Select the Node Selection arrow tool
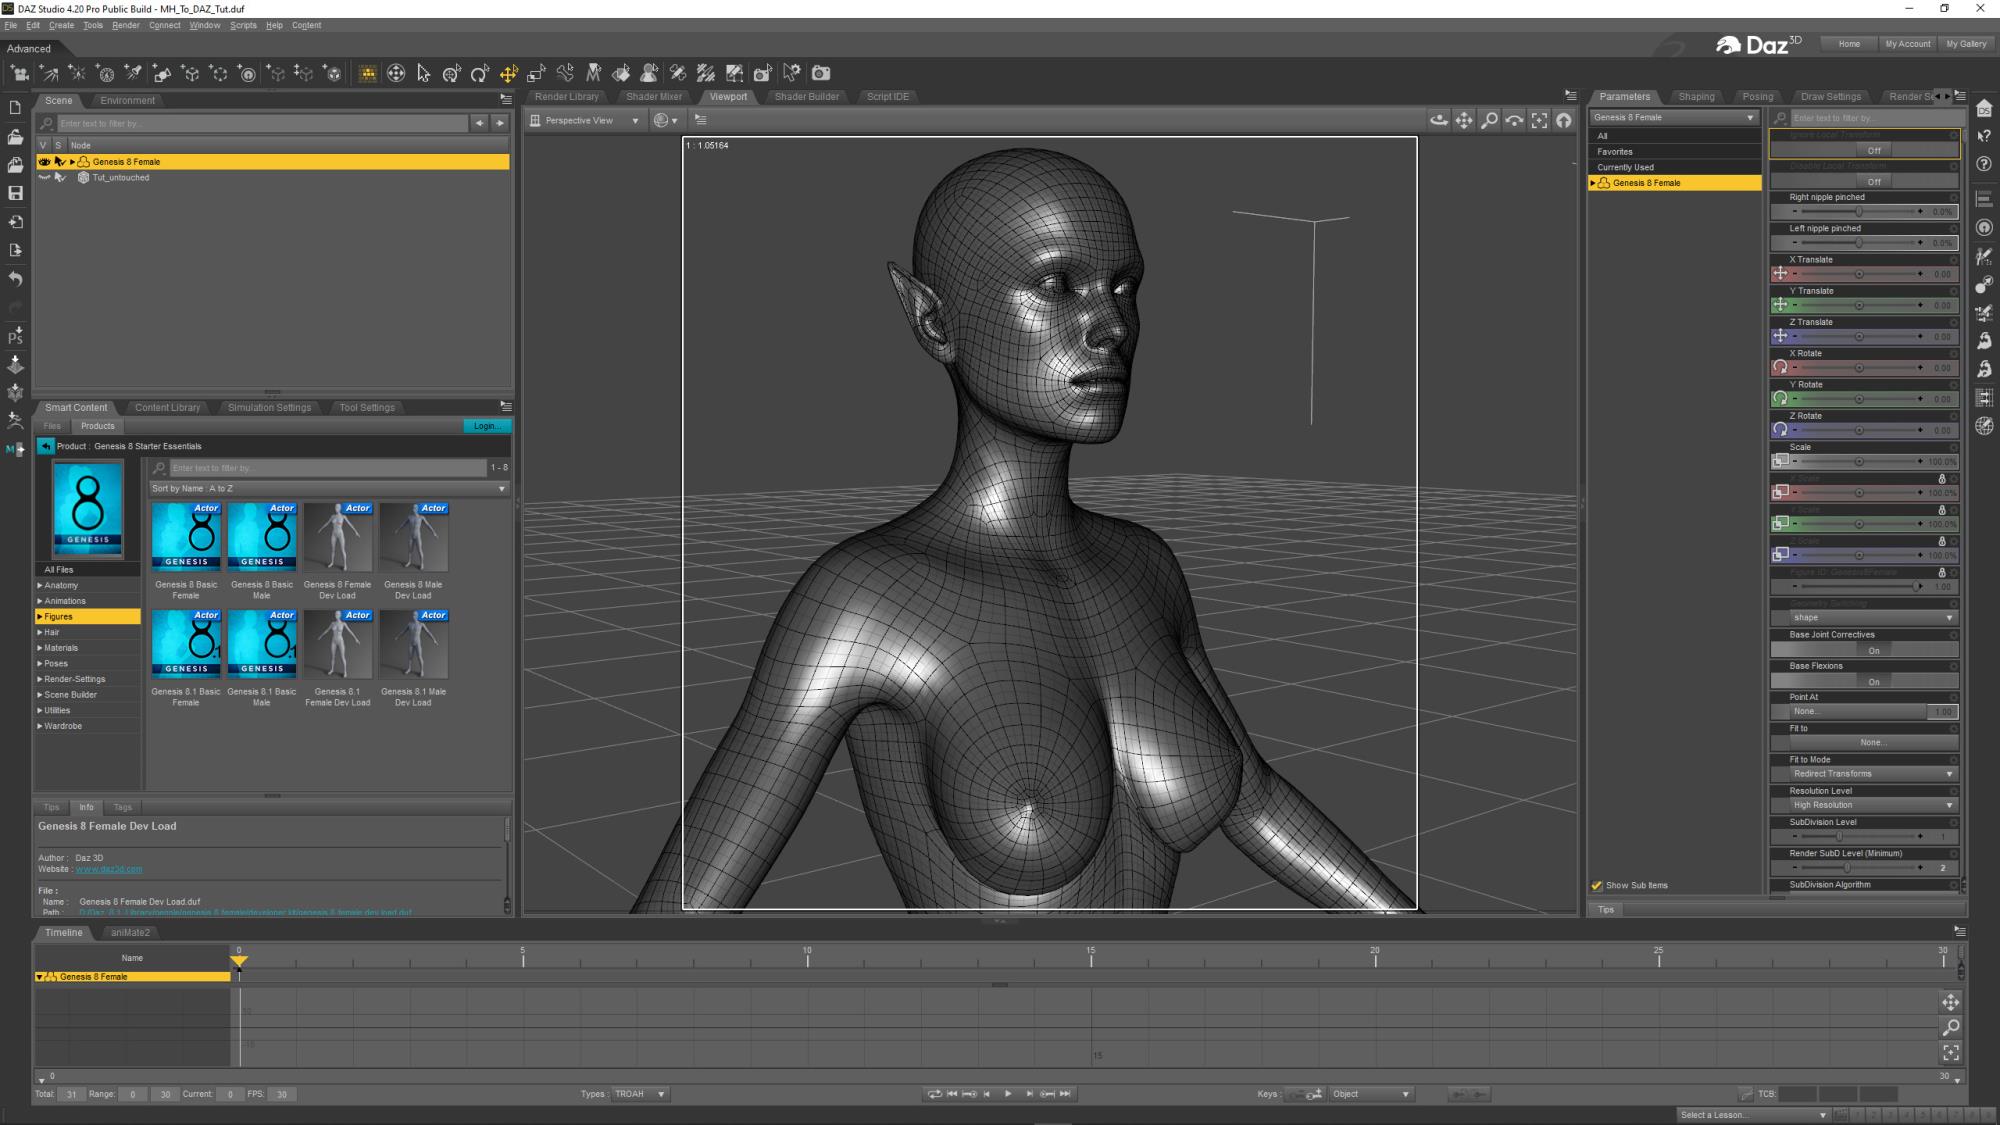 click(423, 73)
